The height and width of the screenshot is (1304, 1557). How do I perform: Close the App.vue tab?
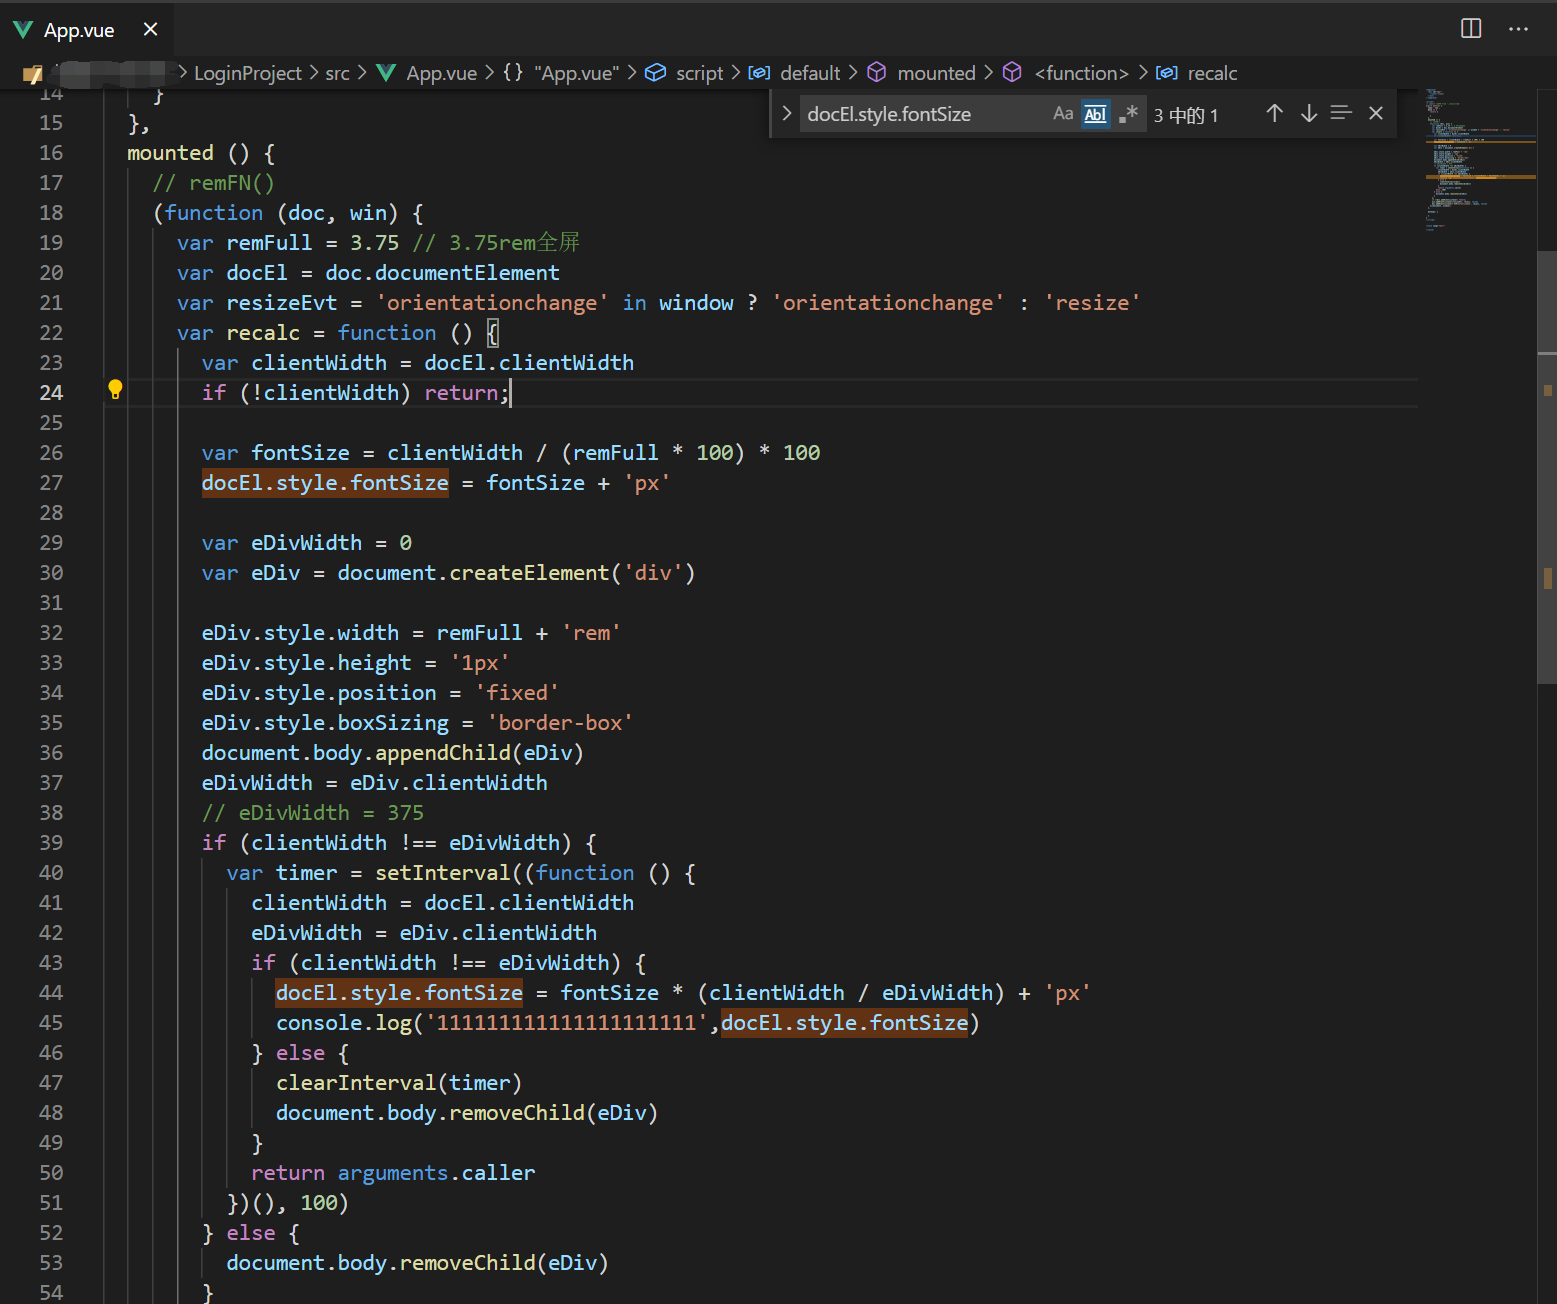coord(150,29)
